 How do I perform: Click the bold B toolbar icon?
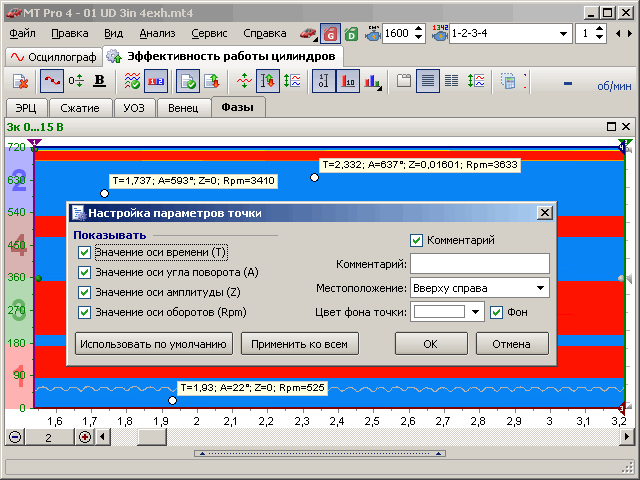tap(100, 81)
